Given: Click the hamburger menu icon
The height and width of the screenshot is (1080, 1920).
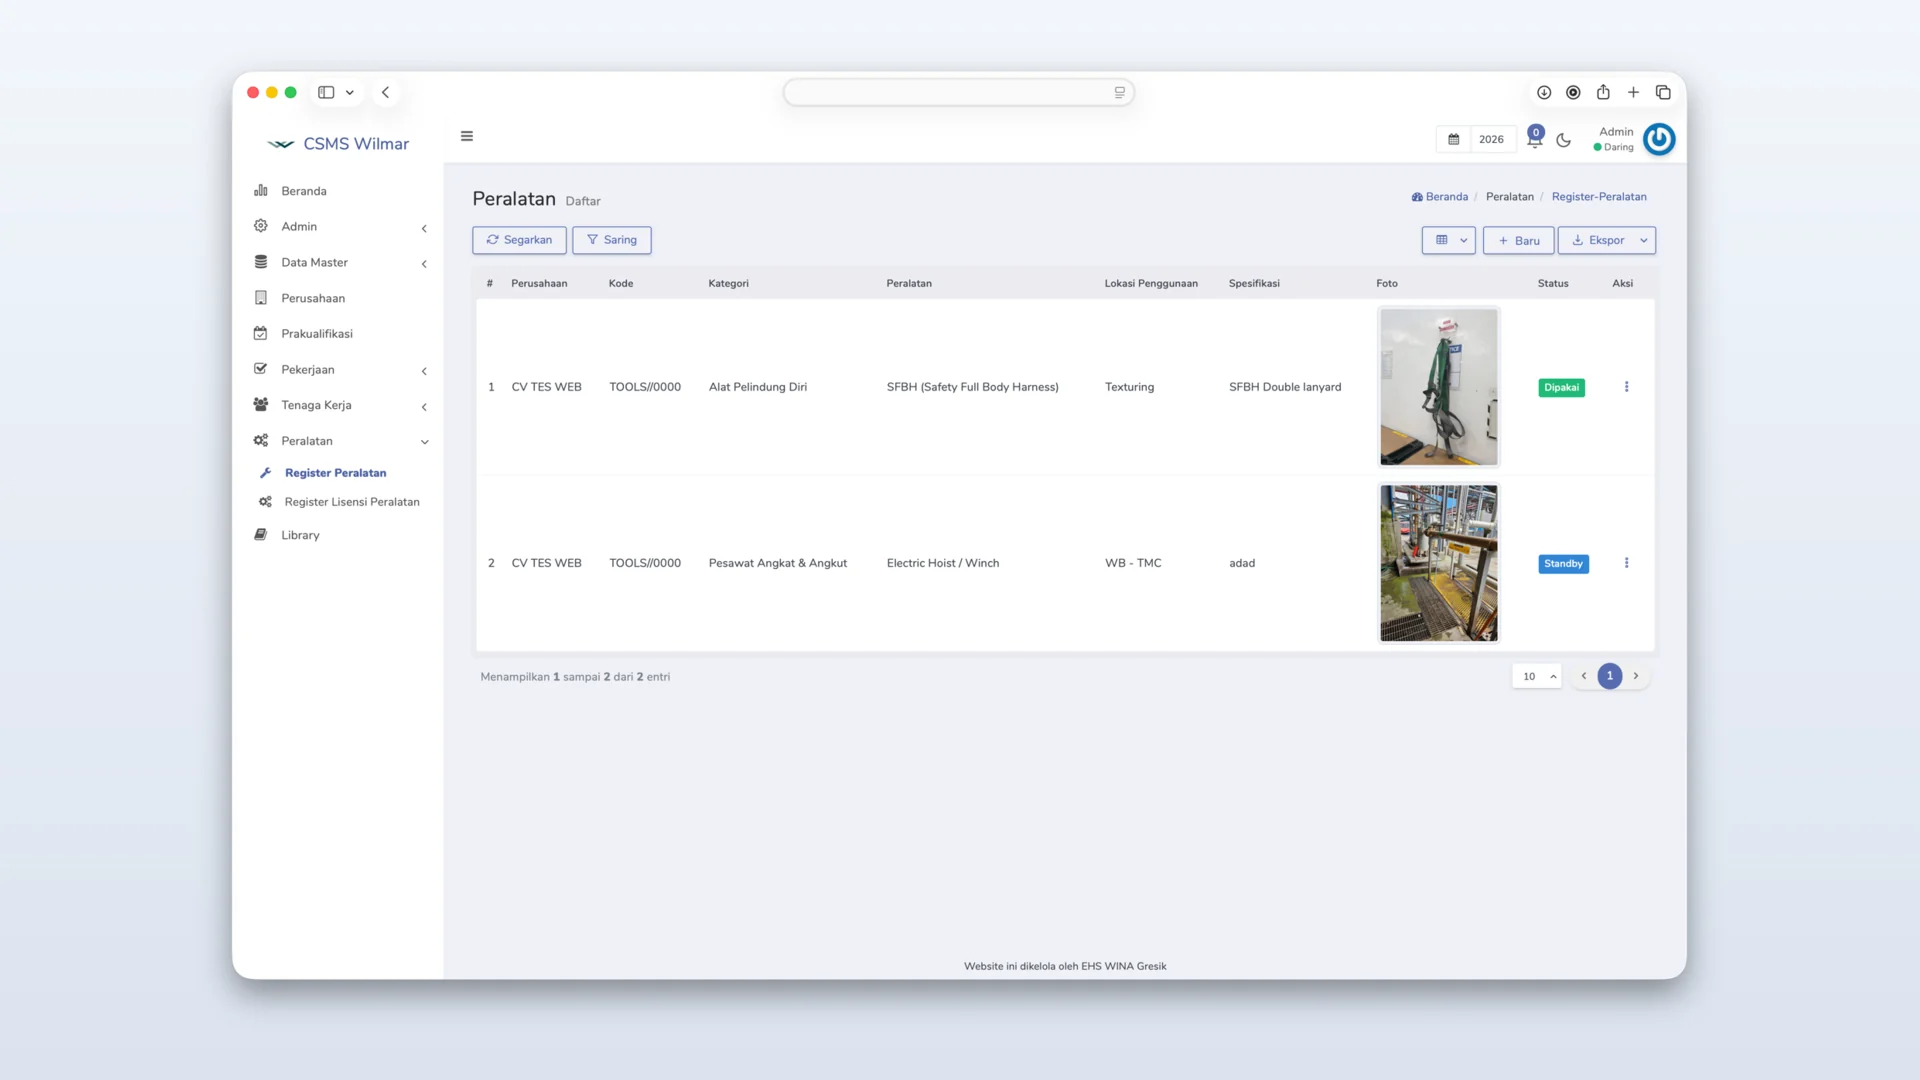Looking at the screenshot, I should pos(467,137).
